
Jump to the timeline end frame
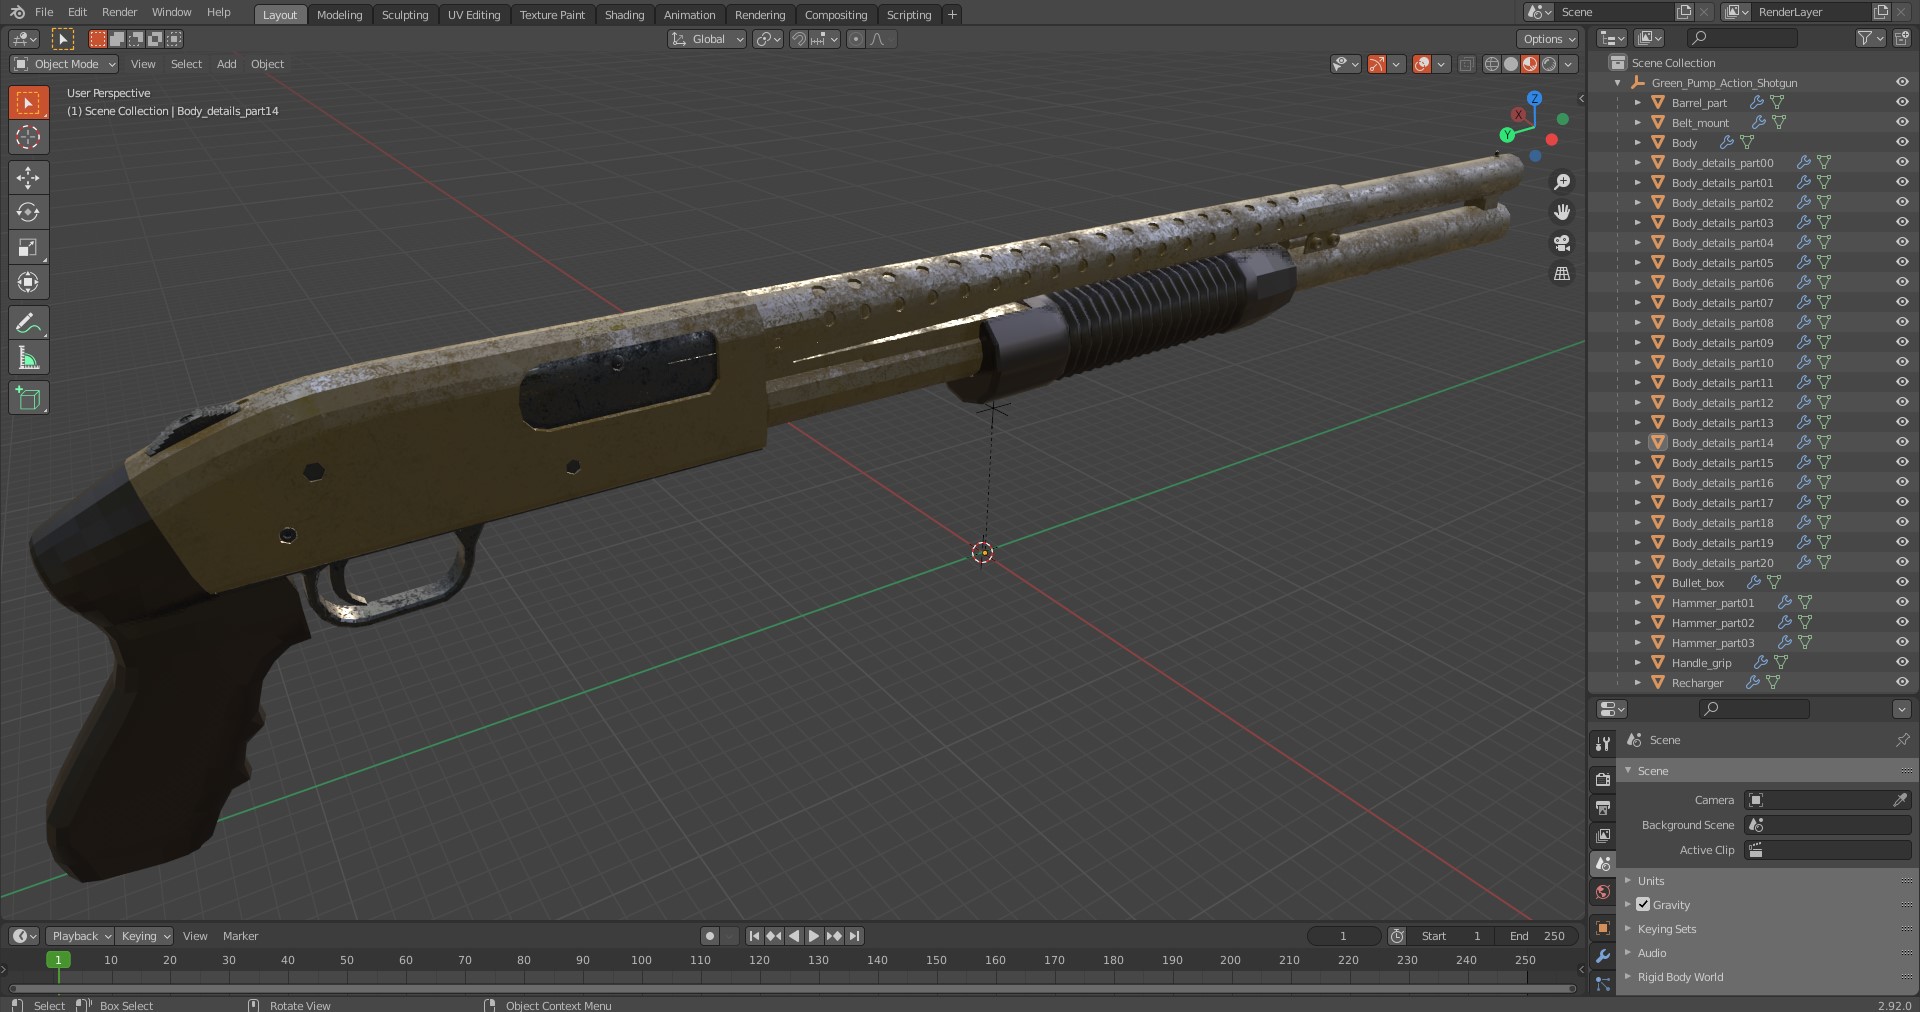tap(854, 936)
